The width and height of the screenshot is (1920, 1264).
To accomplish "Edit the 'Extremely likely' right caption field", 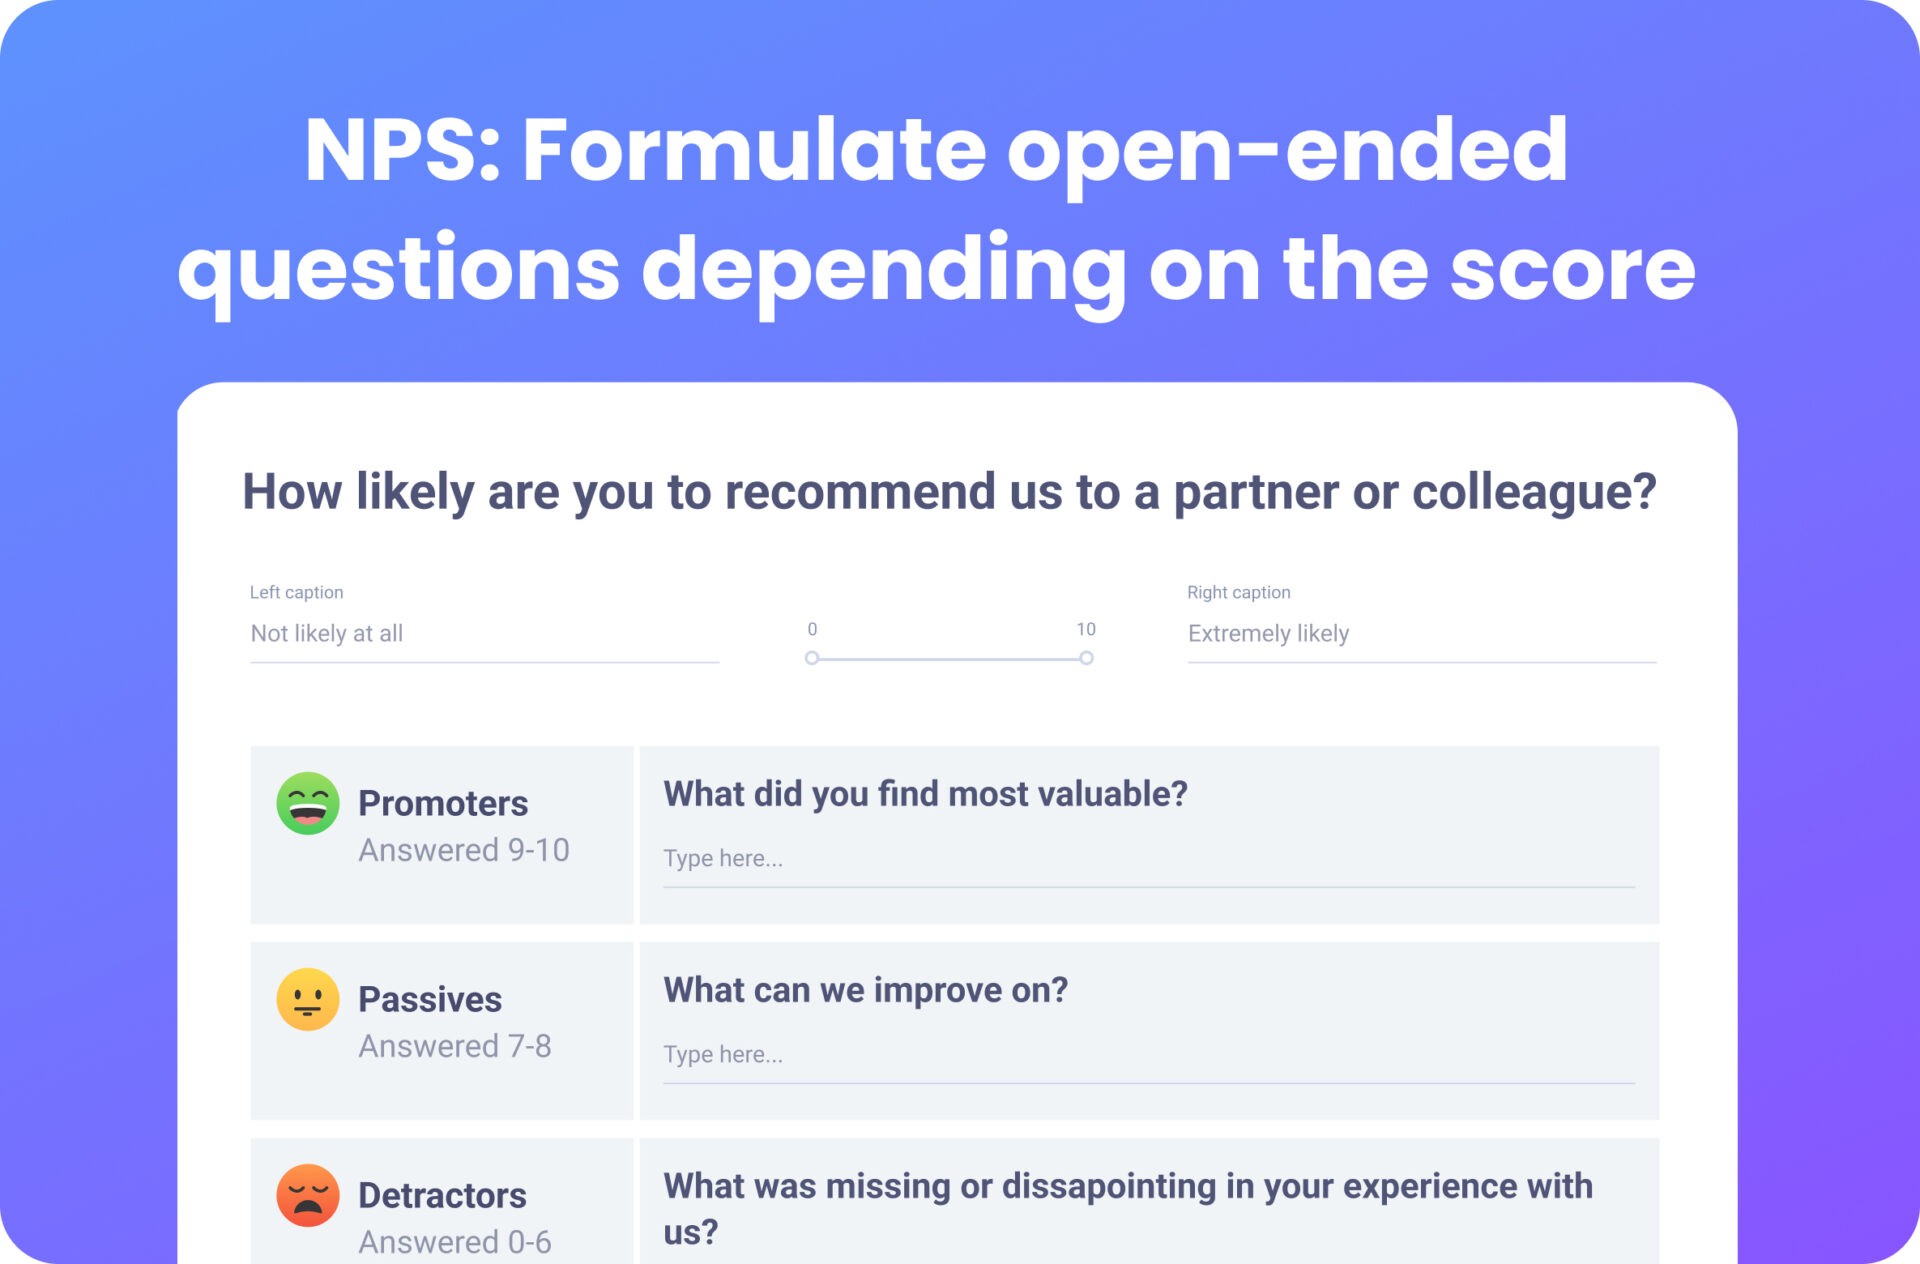I will tap(1421, 634).
